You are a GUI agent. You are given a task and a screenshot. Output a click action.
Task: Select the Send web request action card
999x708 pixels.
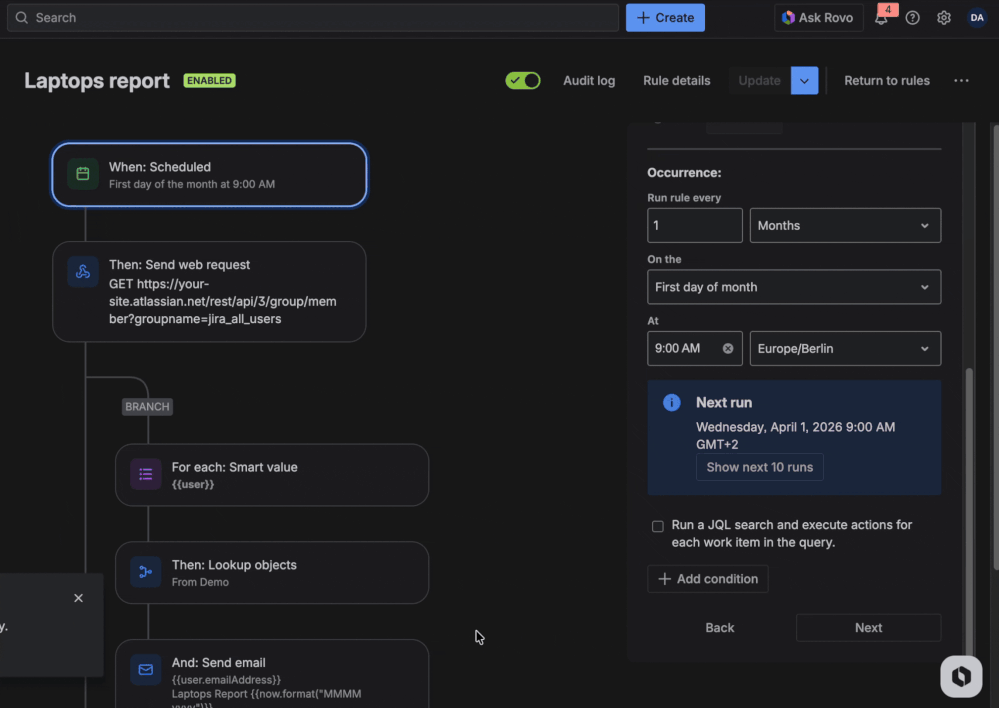click(x=209, y=292)
